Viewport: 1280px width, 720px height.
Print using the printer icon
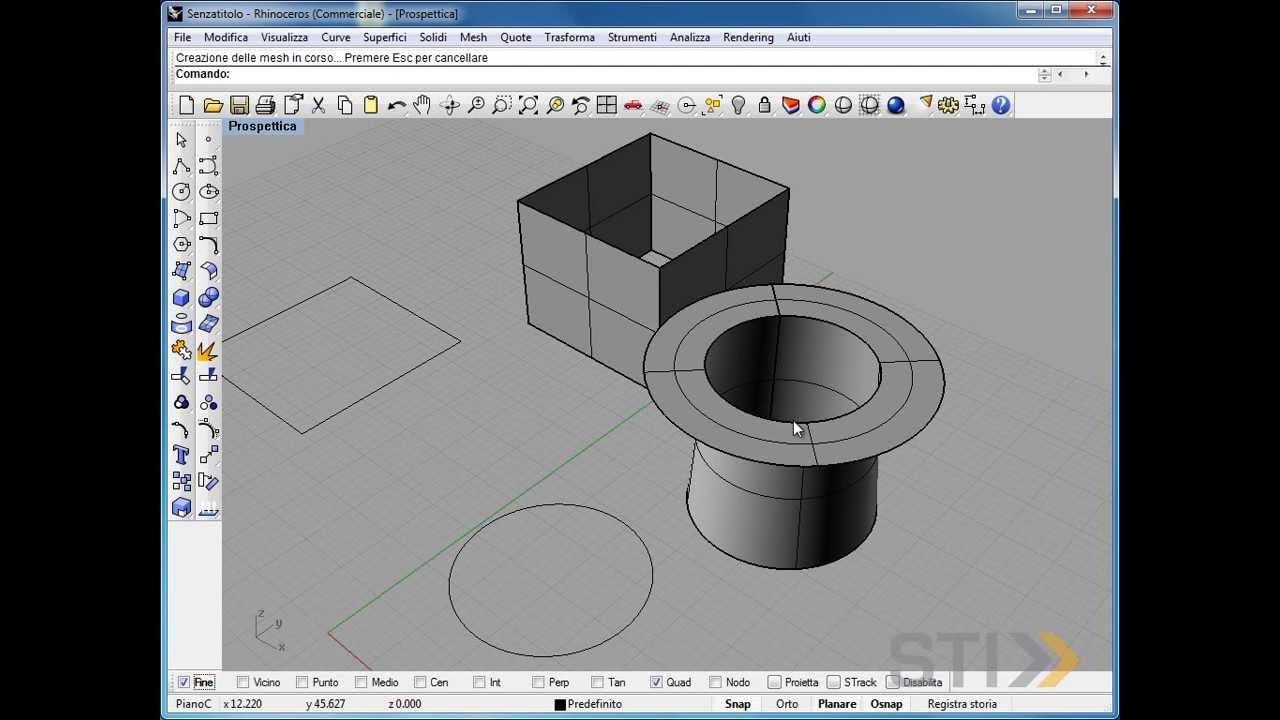click(265, 105)
